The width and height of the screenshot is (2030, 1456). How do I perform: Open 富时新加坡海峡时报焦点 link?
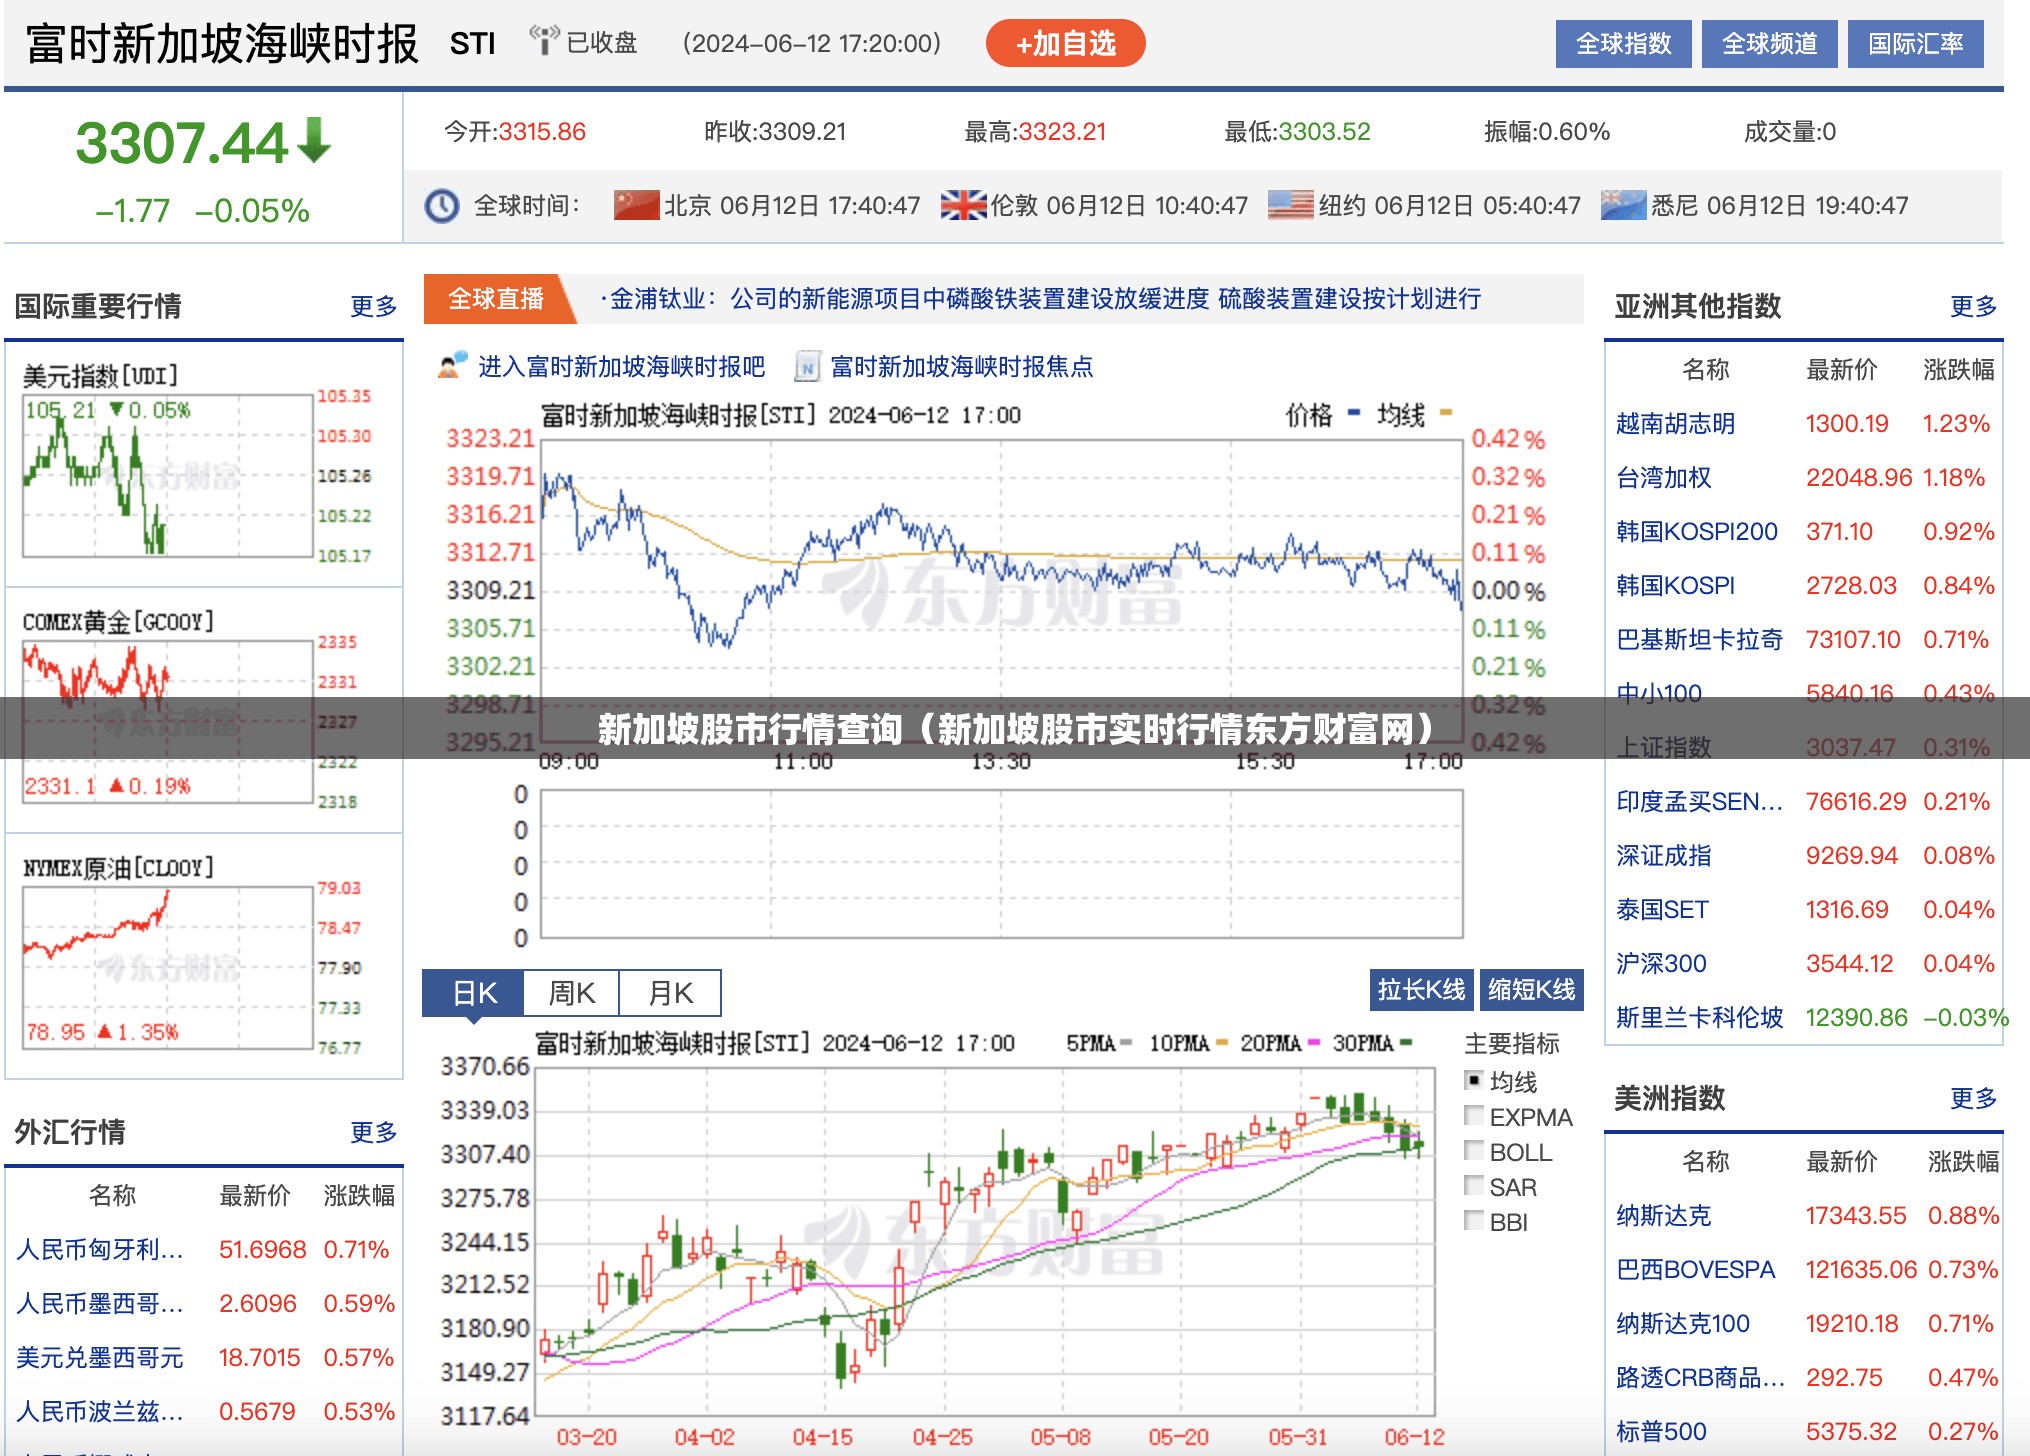coord(961,367)
